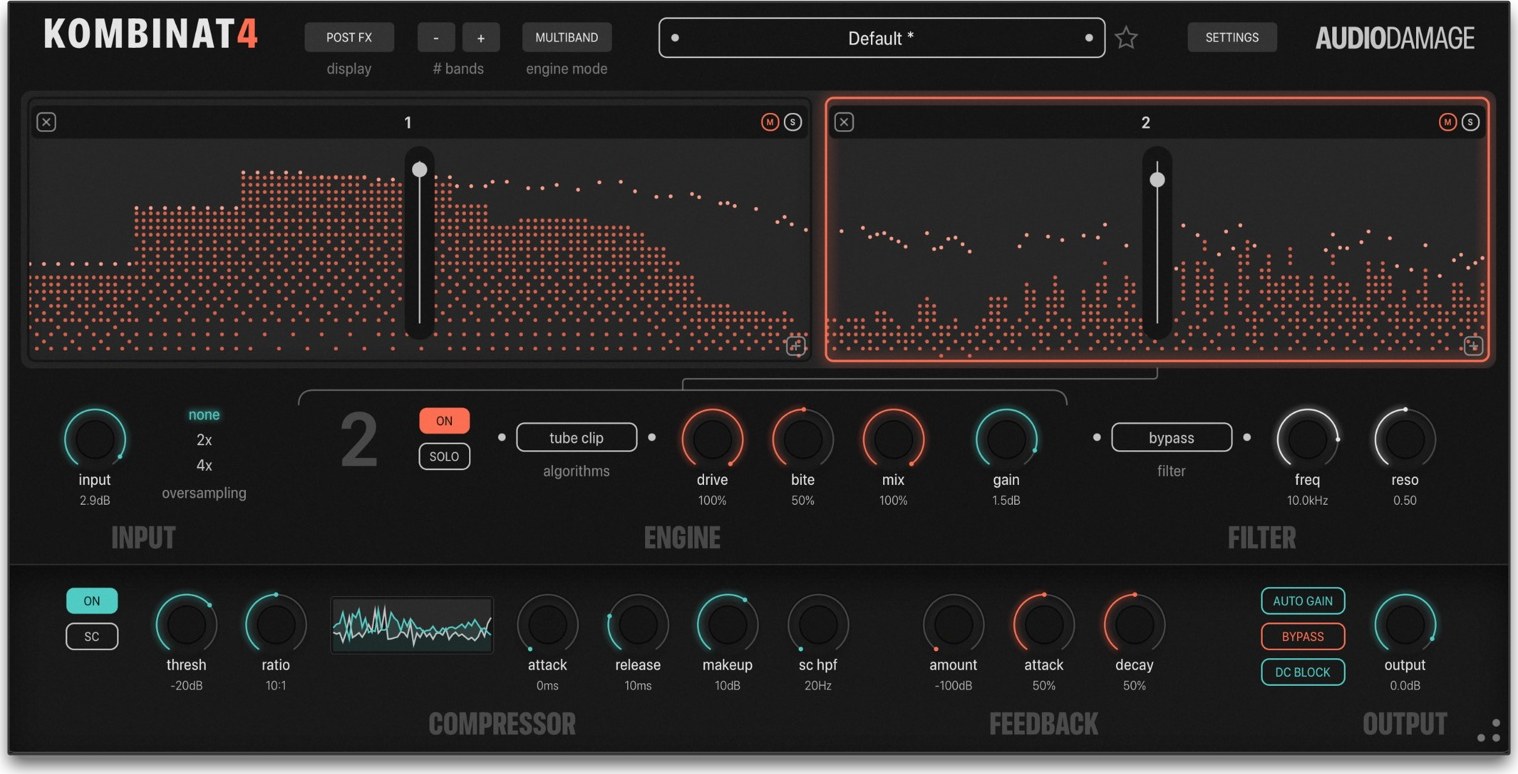1518x774 pixels.
Task: Click the compressor thresh knob
Action: pyautogui.click(x=186, y=624)
